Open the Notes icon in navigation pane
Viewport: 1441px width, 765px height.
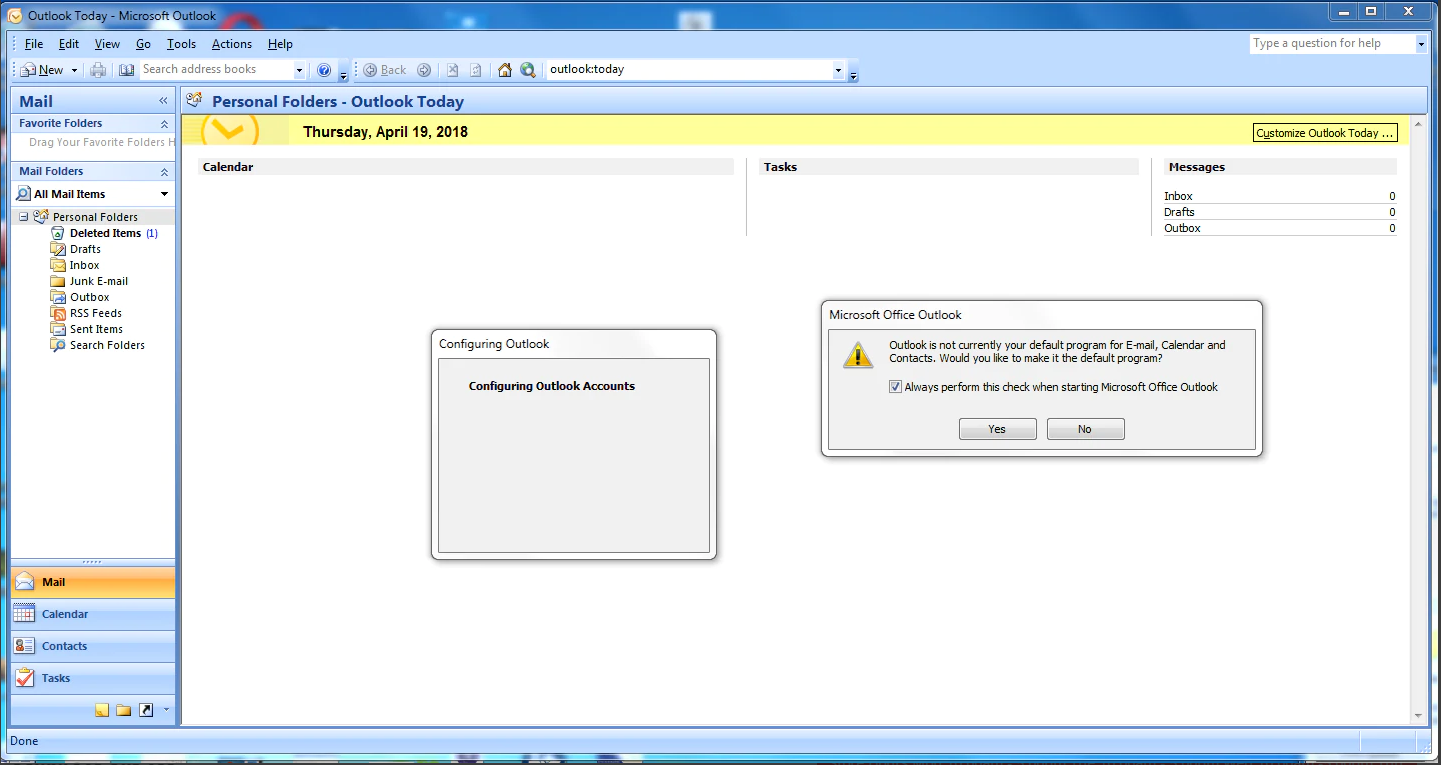tap(102, 710)
